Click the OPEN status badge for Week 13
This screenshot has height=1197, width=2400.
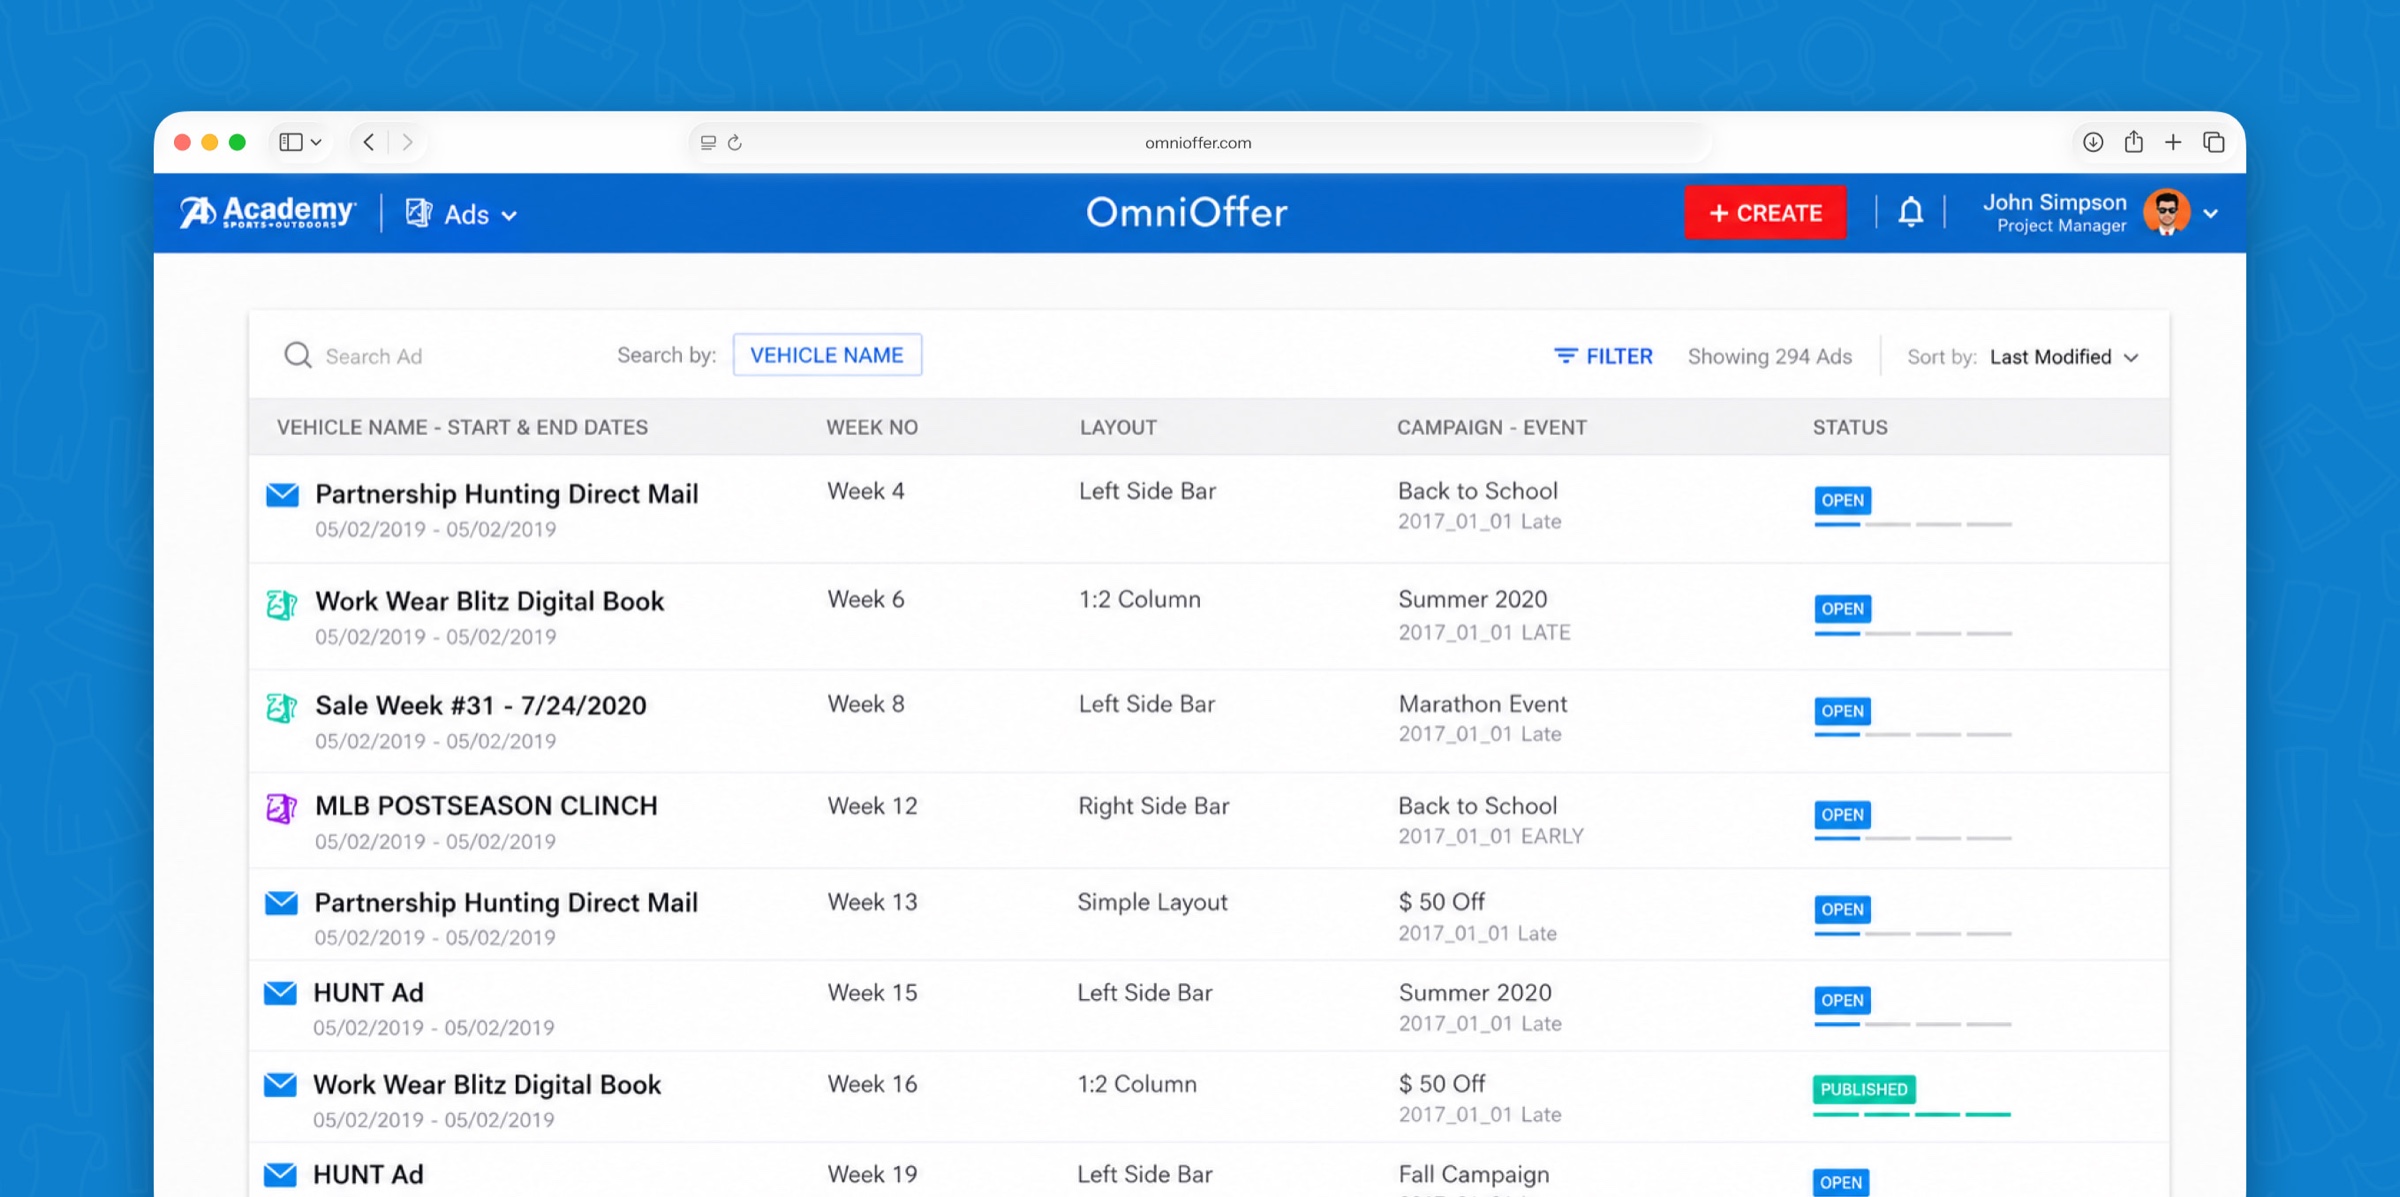(1842, 909)
